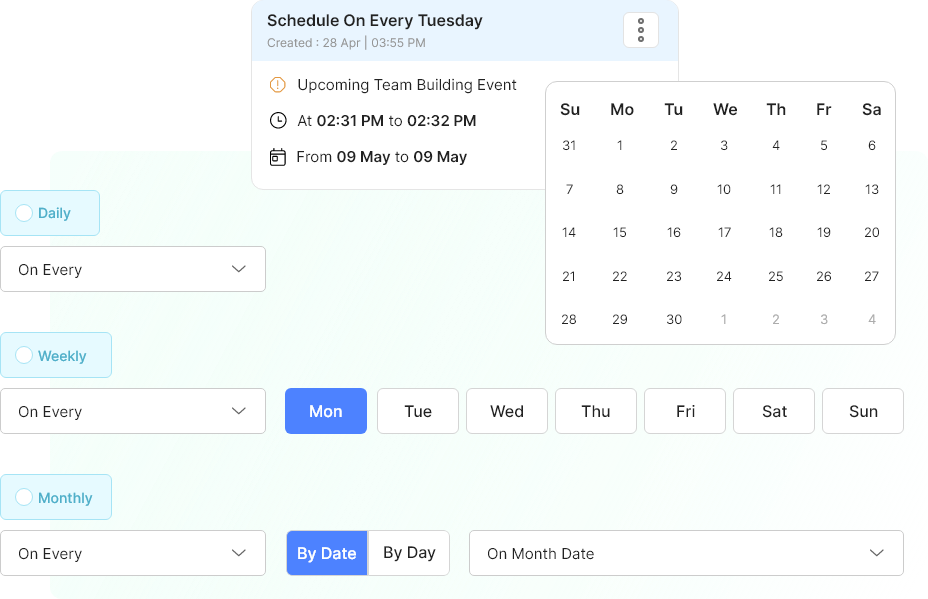Click the clock icon next to the event time
928x599 pixels.
[x=277, y=121]
